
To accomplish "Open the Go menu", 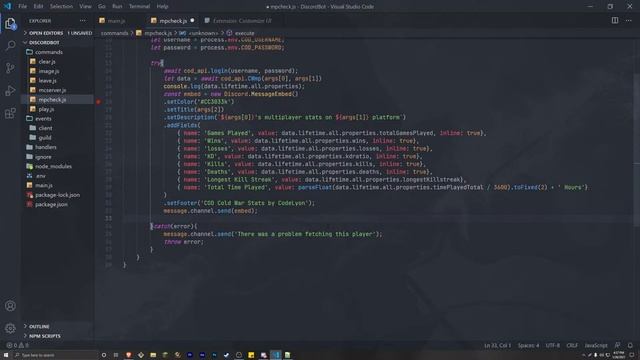I will tap(102, 7).
